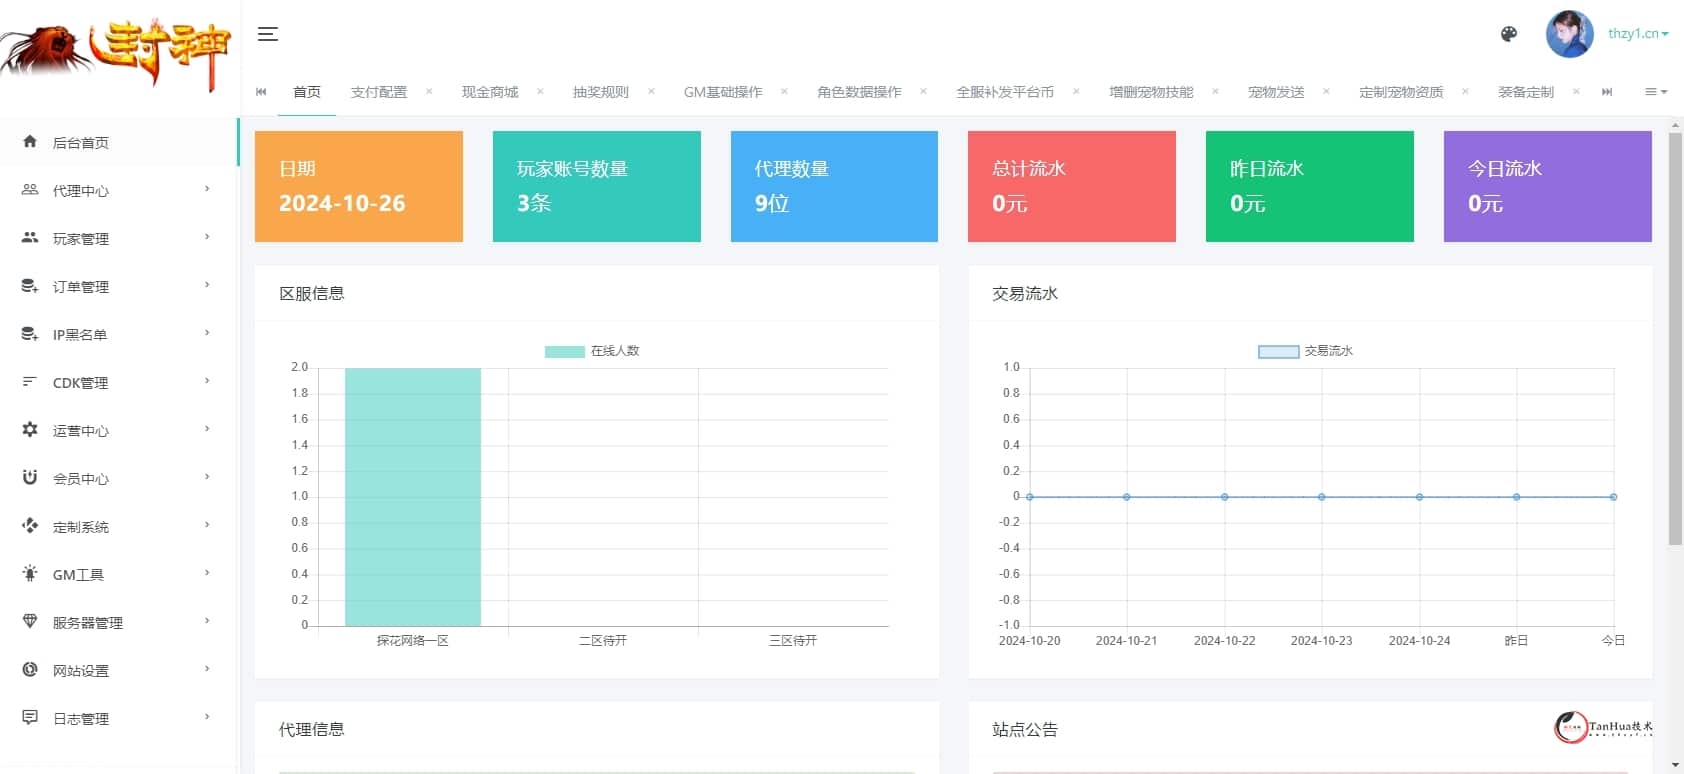Click the bug icon beside GM工具
The image size is (1684, 774).
(x=30, y=574)
